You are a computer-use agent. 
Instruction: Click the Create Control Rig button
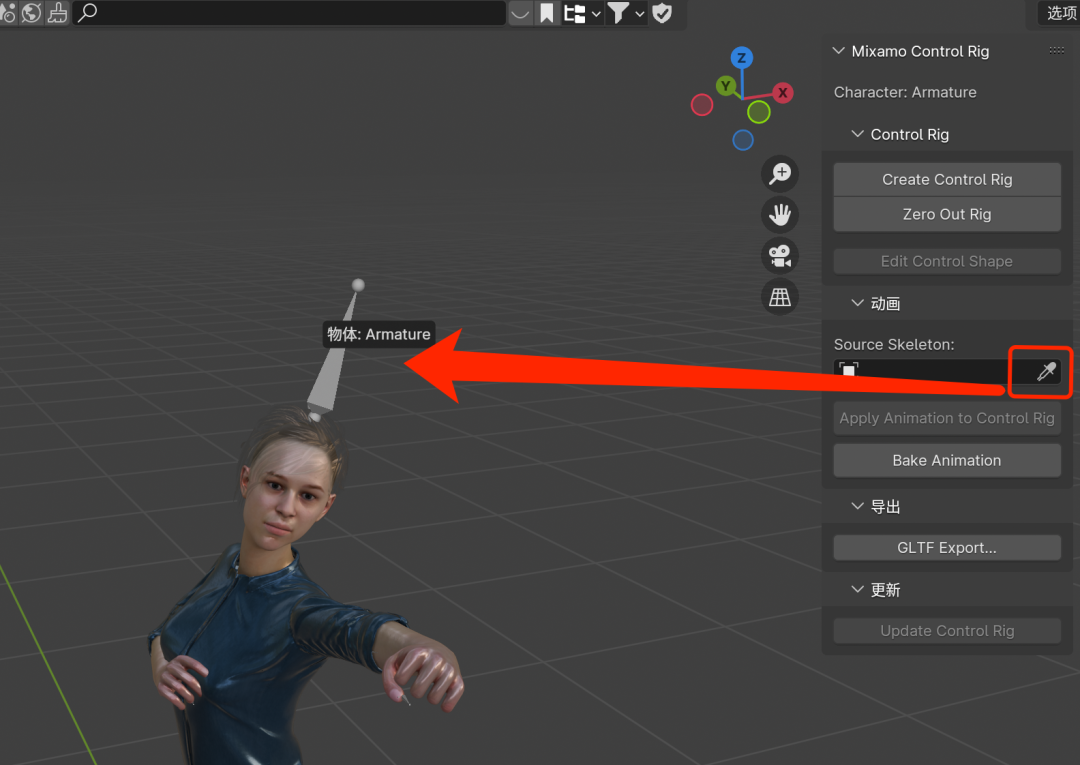click(947, 180)
